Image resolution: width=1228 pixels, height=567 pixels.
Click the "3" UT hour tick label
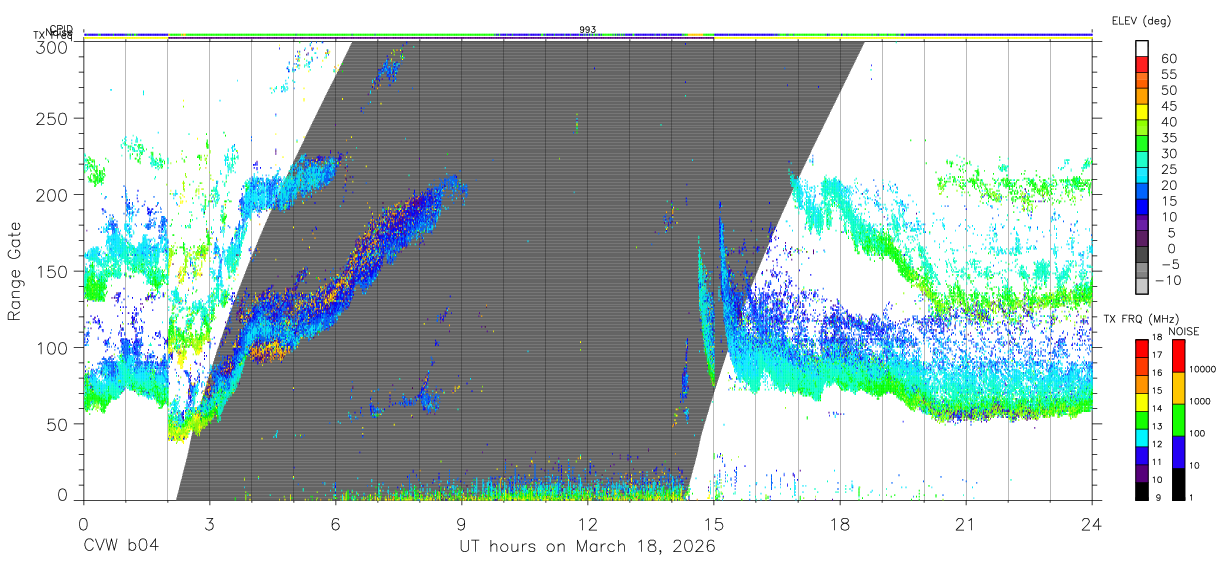(x=209, y=523)
